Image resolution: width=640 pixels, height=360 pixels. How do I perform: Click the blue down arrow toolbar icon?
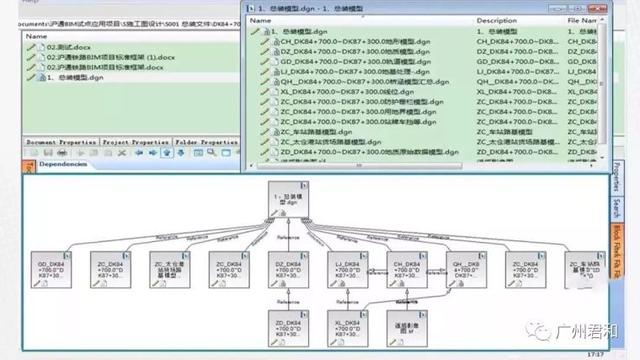[181, 153]
